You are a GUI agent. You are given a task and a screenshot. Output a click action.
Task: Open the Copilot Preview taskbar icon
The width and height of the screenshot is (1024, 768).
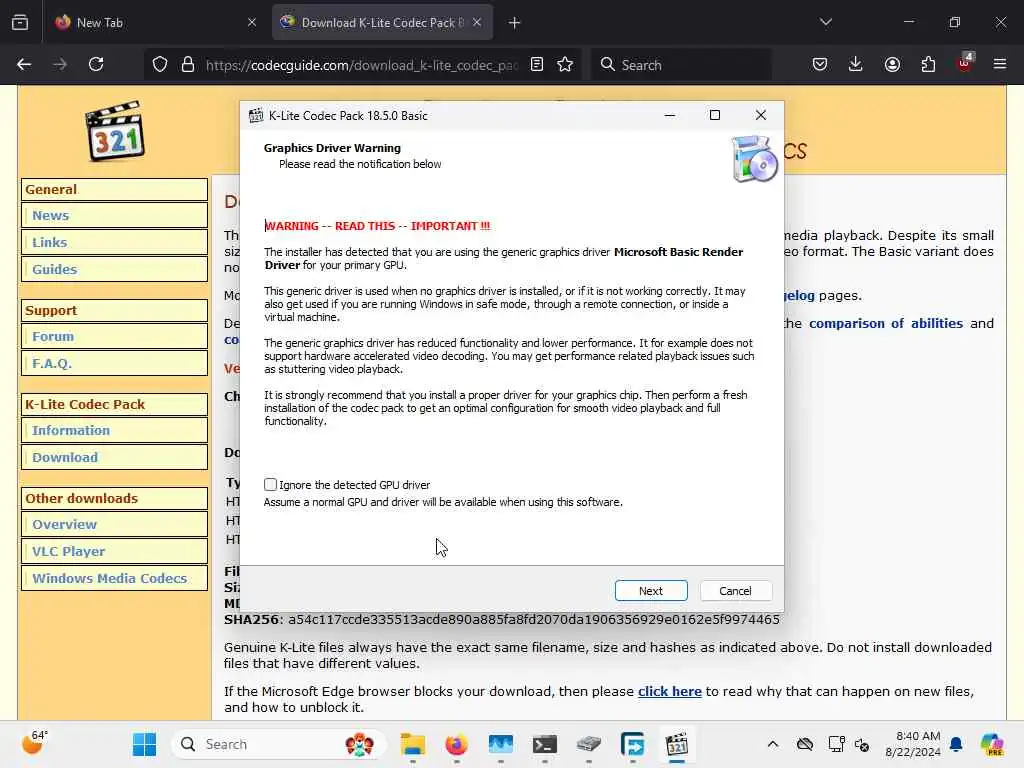pos(992,744)
